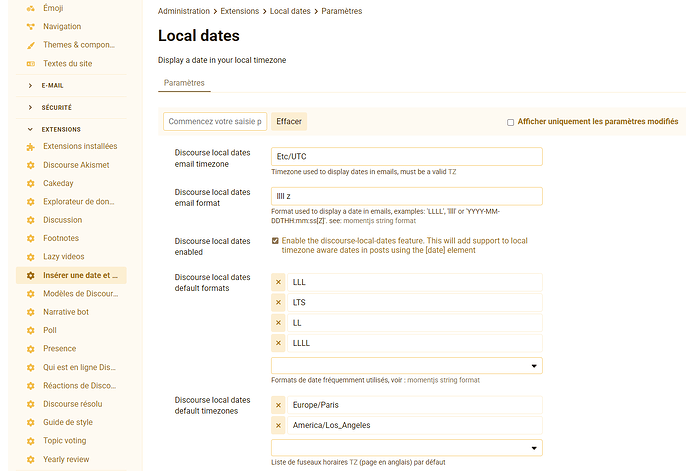This screenshot has width=690, height=471.
Task: Toggle Afficher uniquement les paramètres modifiés checkbox
Action: pos(510,122)
